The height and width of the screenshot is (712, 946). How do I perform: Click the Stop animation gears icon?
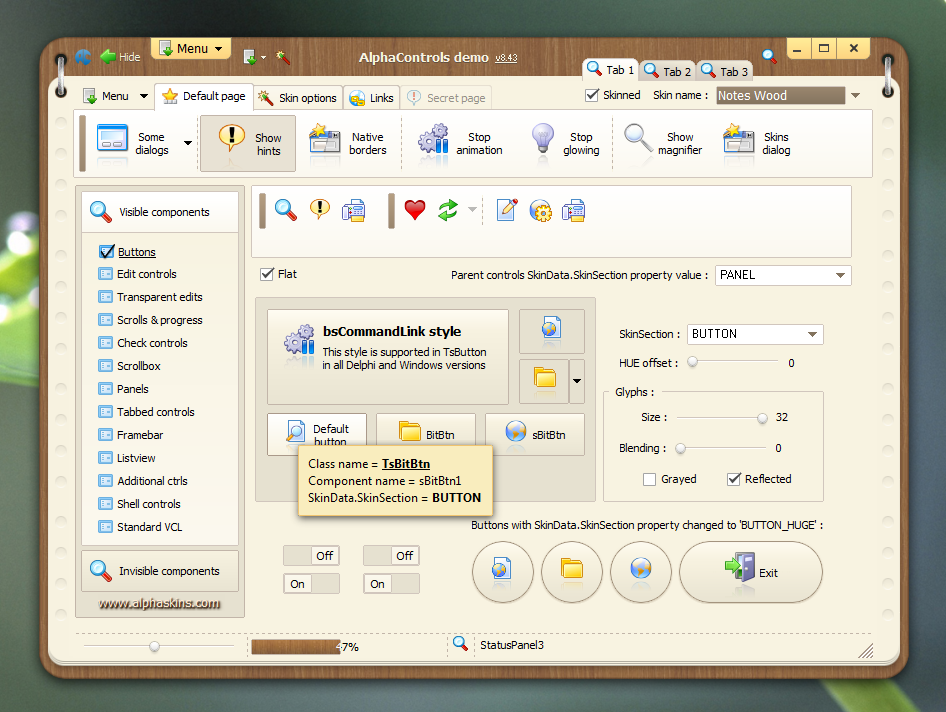(434, 140)
